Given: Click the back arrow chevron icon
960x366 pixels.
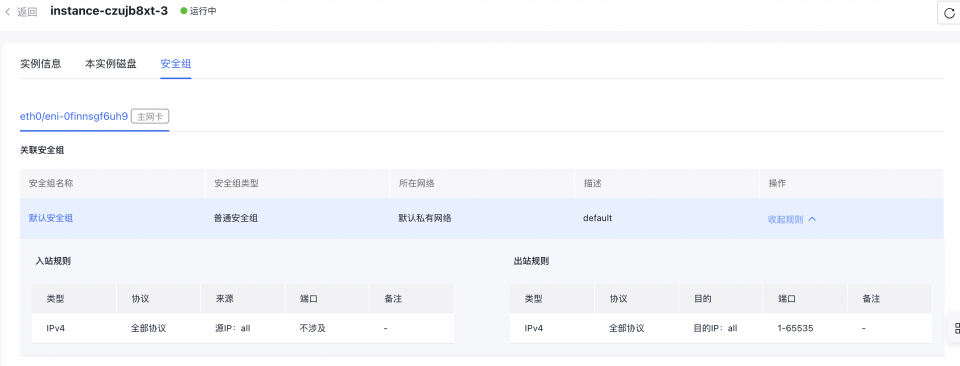Looking at the screenshot, I should [x=7, y=12].
